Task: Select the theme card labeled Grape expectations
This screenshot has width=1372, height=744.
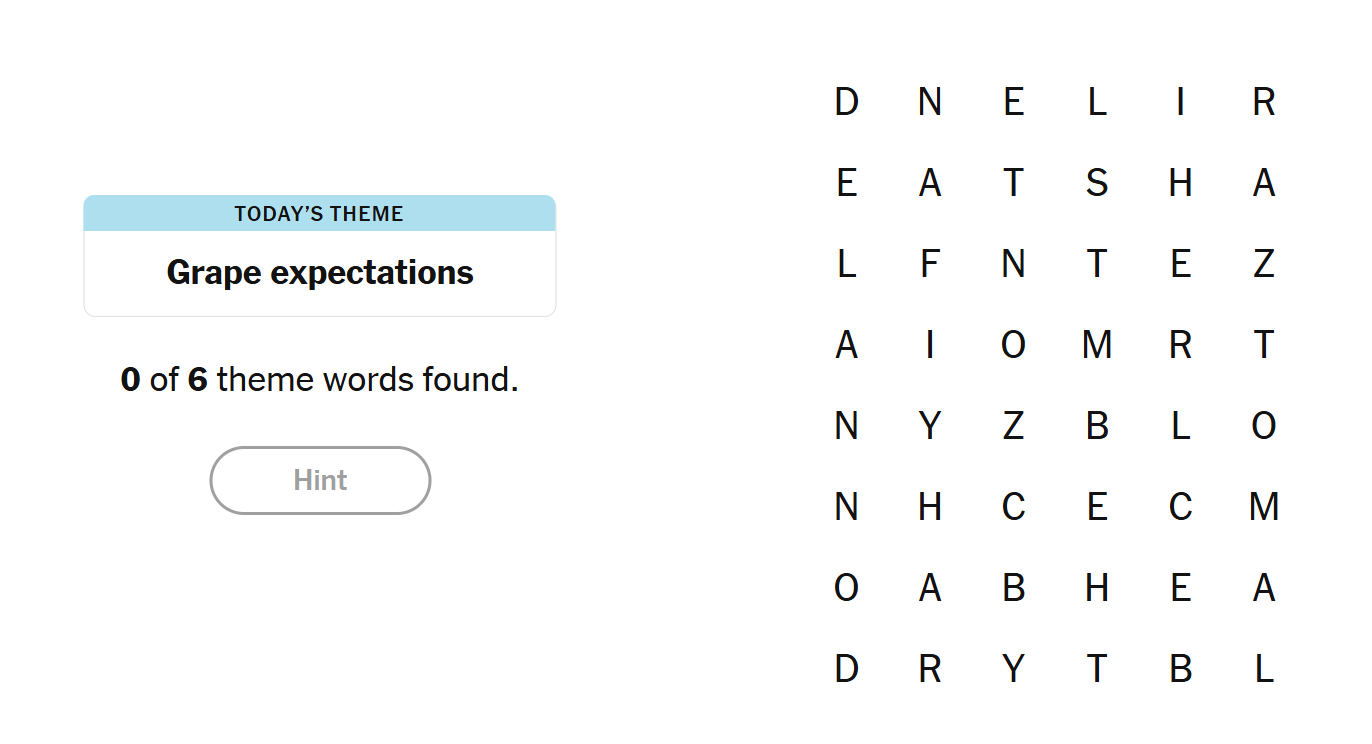Action: [320, 272]
